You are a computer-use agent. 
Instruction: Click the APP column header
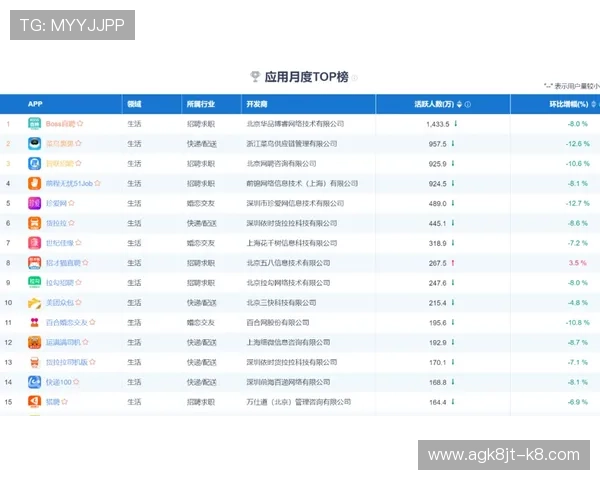[x=35, y=104]
